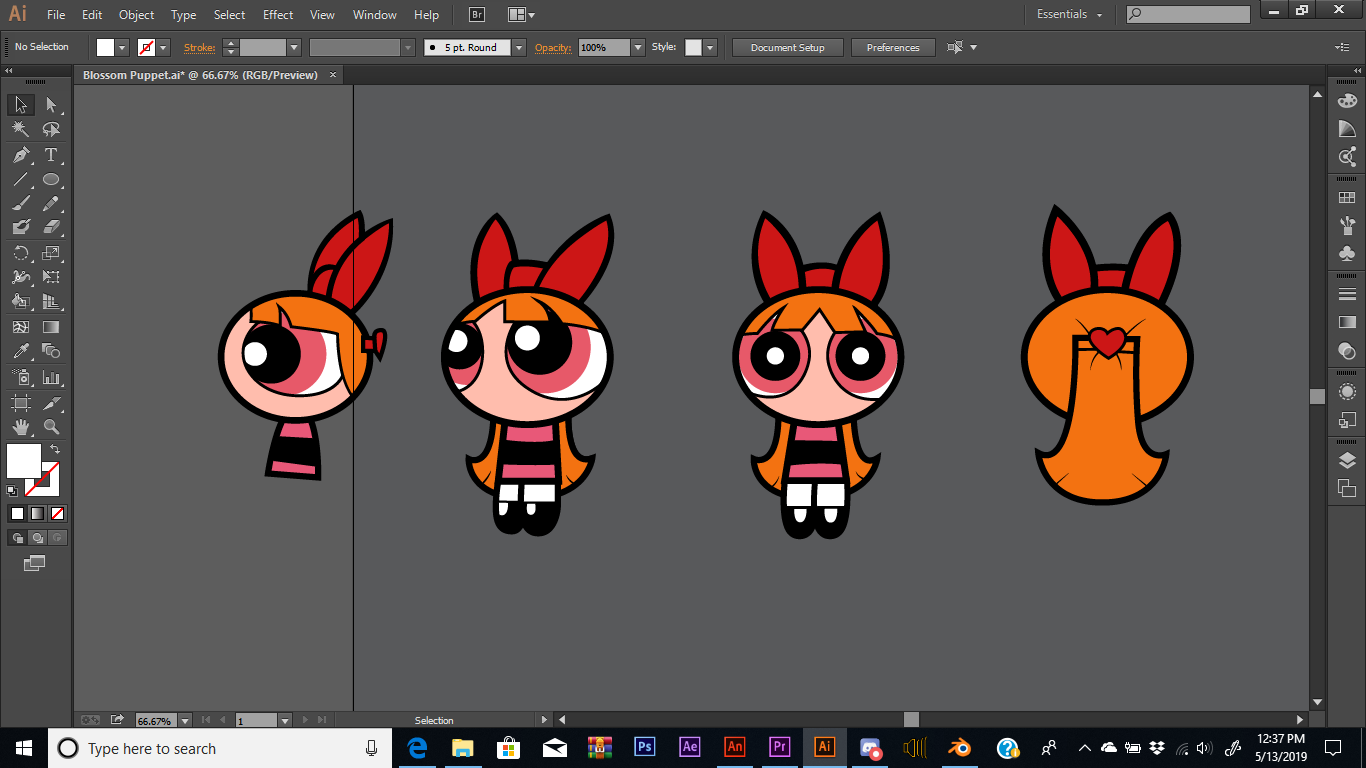Viewport: 1366px width, 768px height.
Task: Switch to the Blossom Puppet.ai document tab
Action: coord(200,75)
